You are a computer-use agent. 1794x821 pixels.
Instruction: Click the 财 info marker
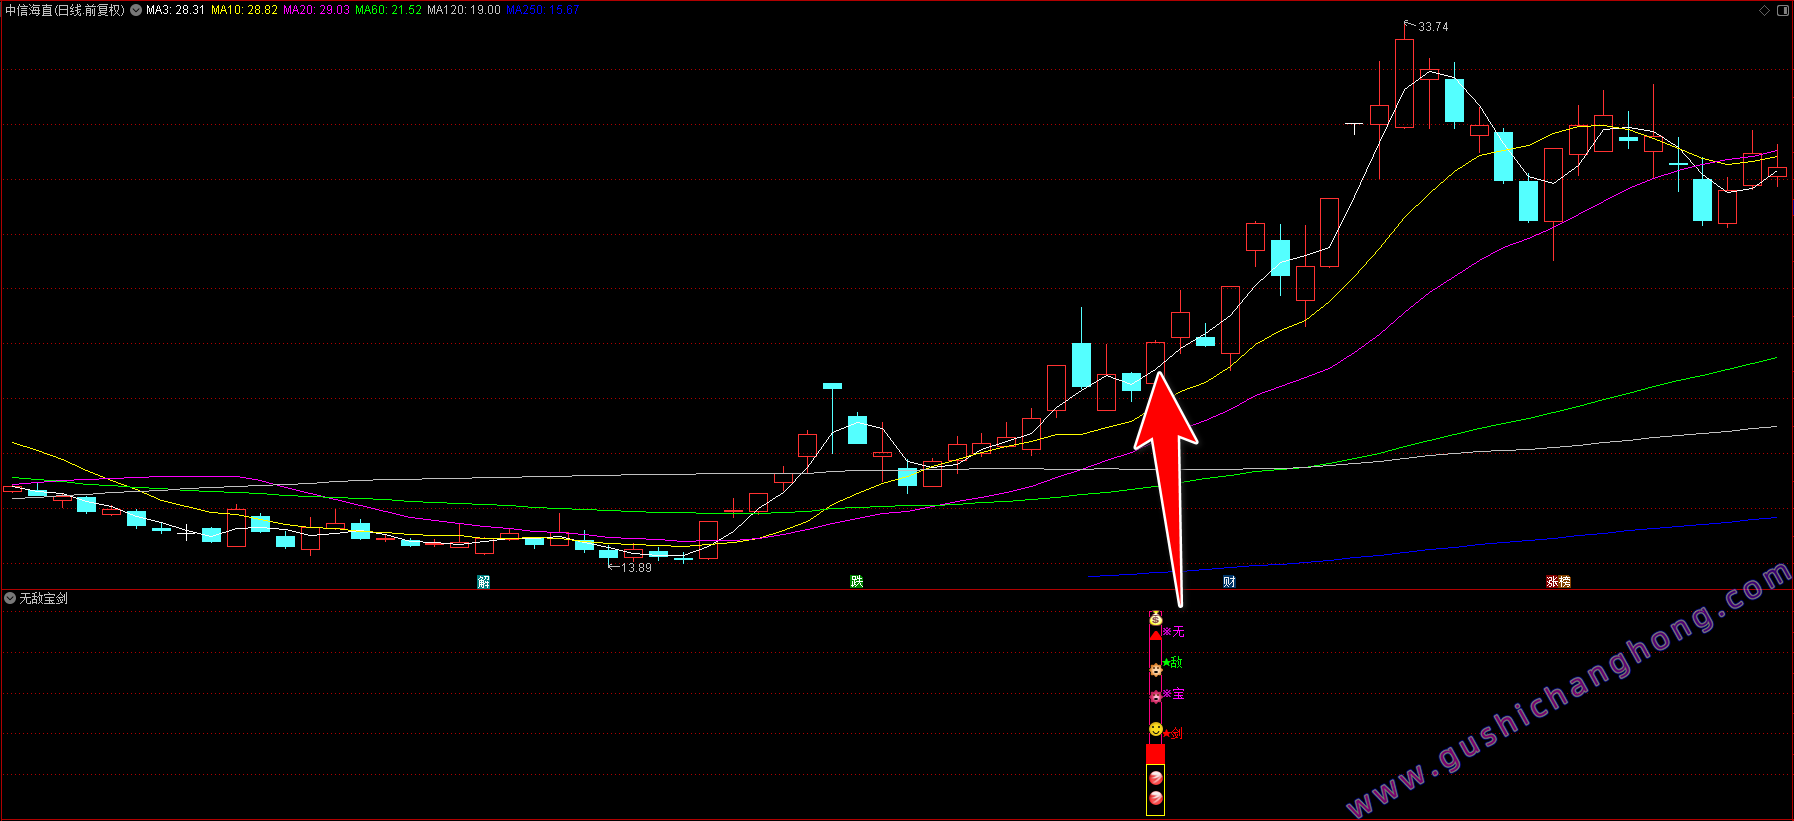[x=1229, y=581]
